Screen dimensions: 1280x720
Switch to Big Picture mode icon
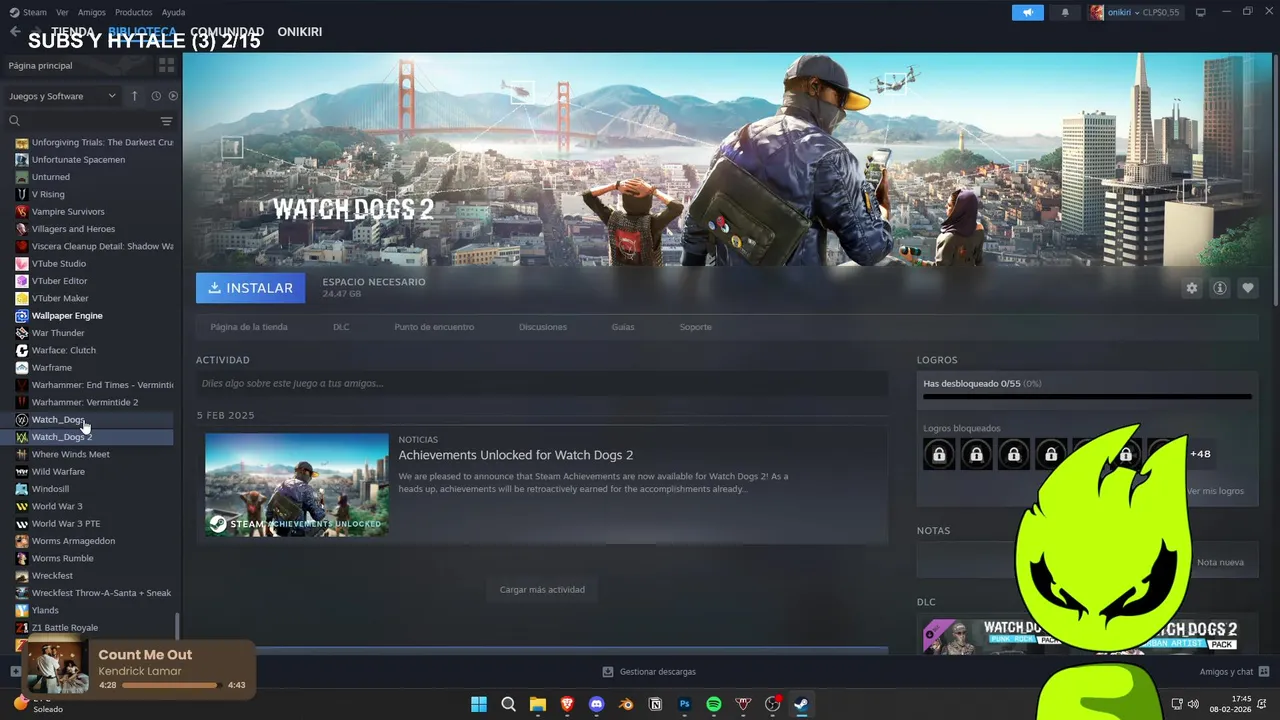pyautogui.click(x=1201, y=12)
